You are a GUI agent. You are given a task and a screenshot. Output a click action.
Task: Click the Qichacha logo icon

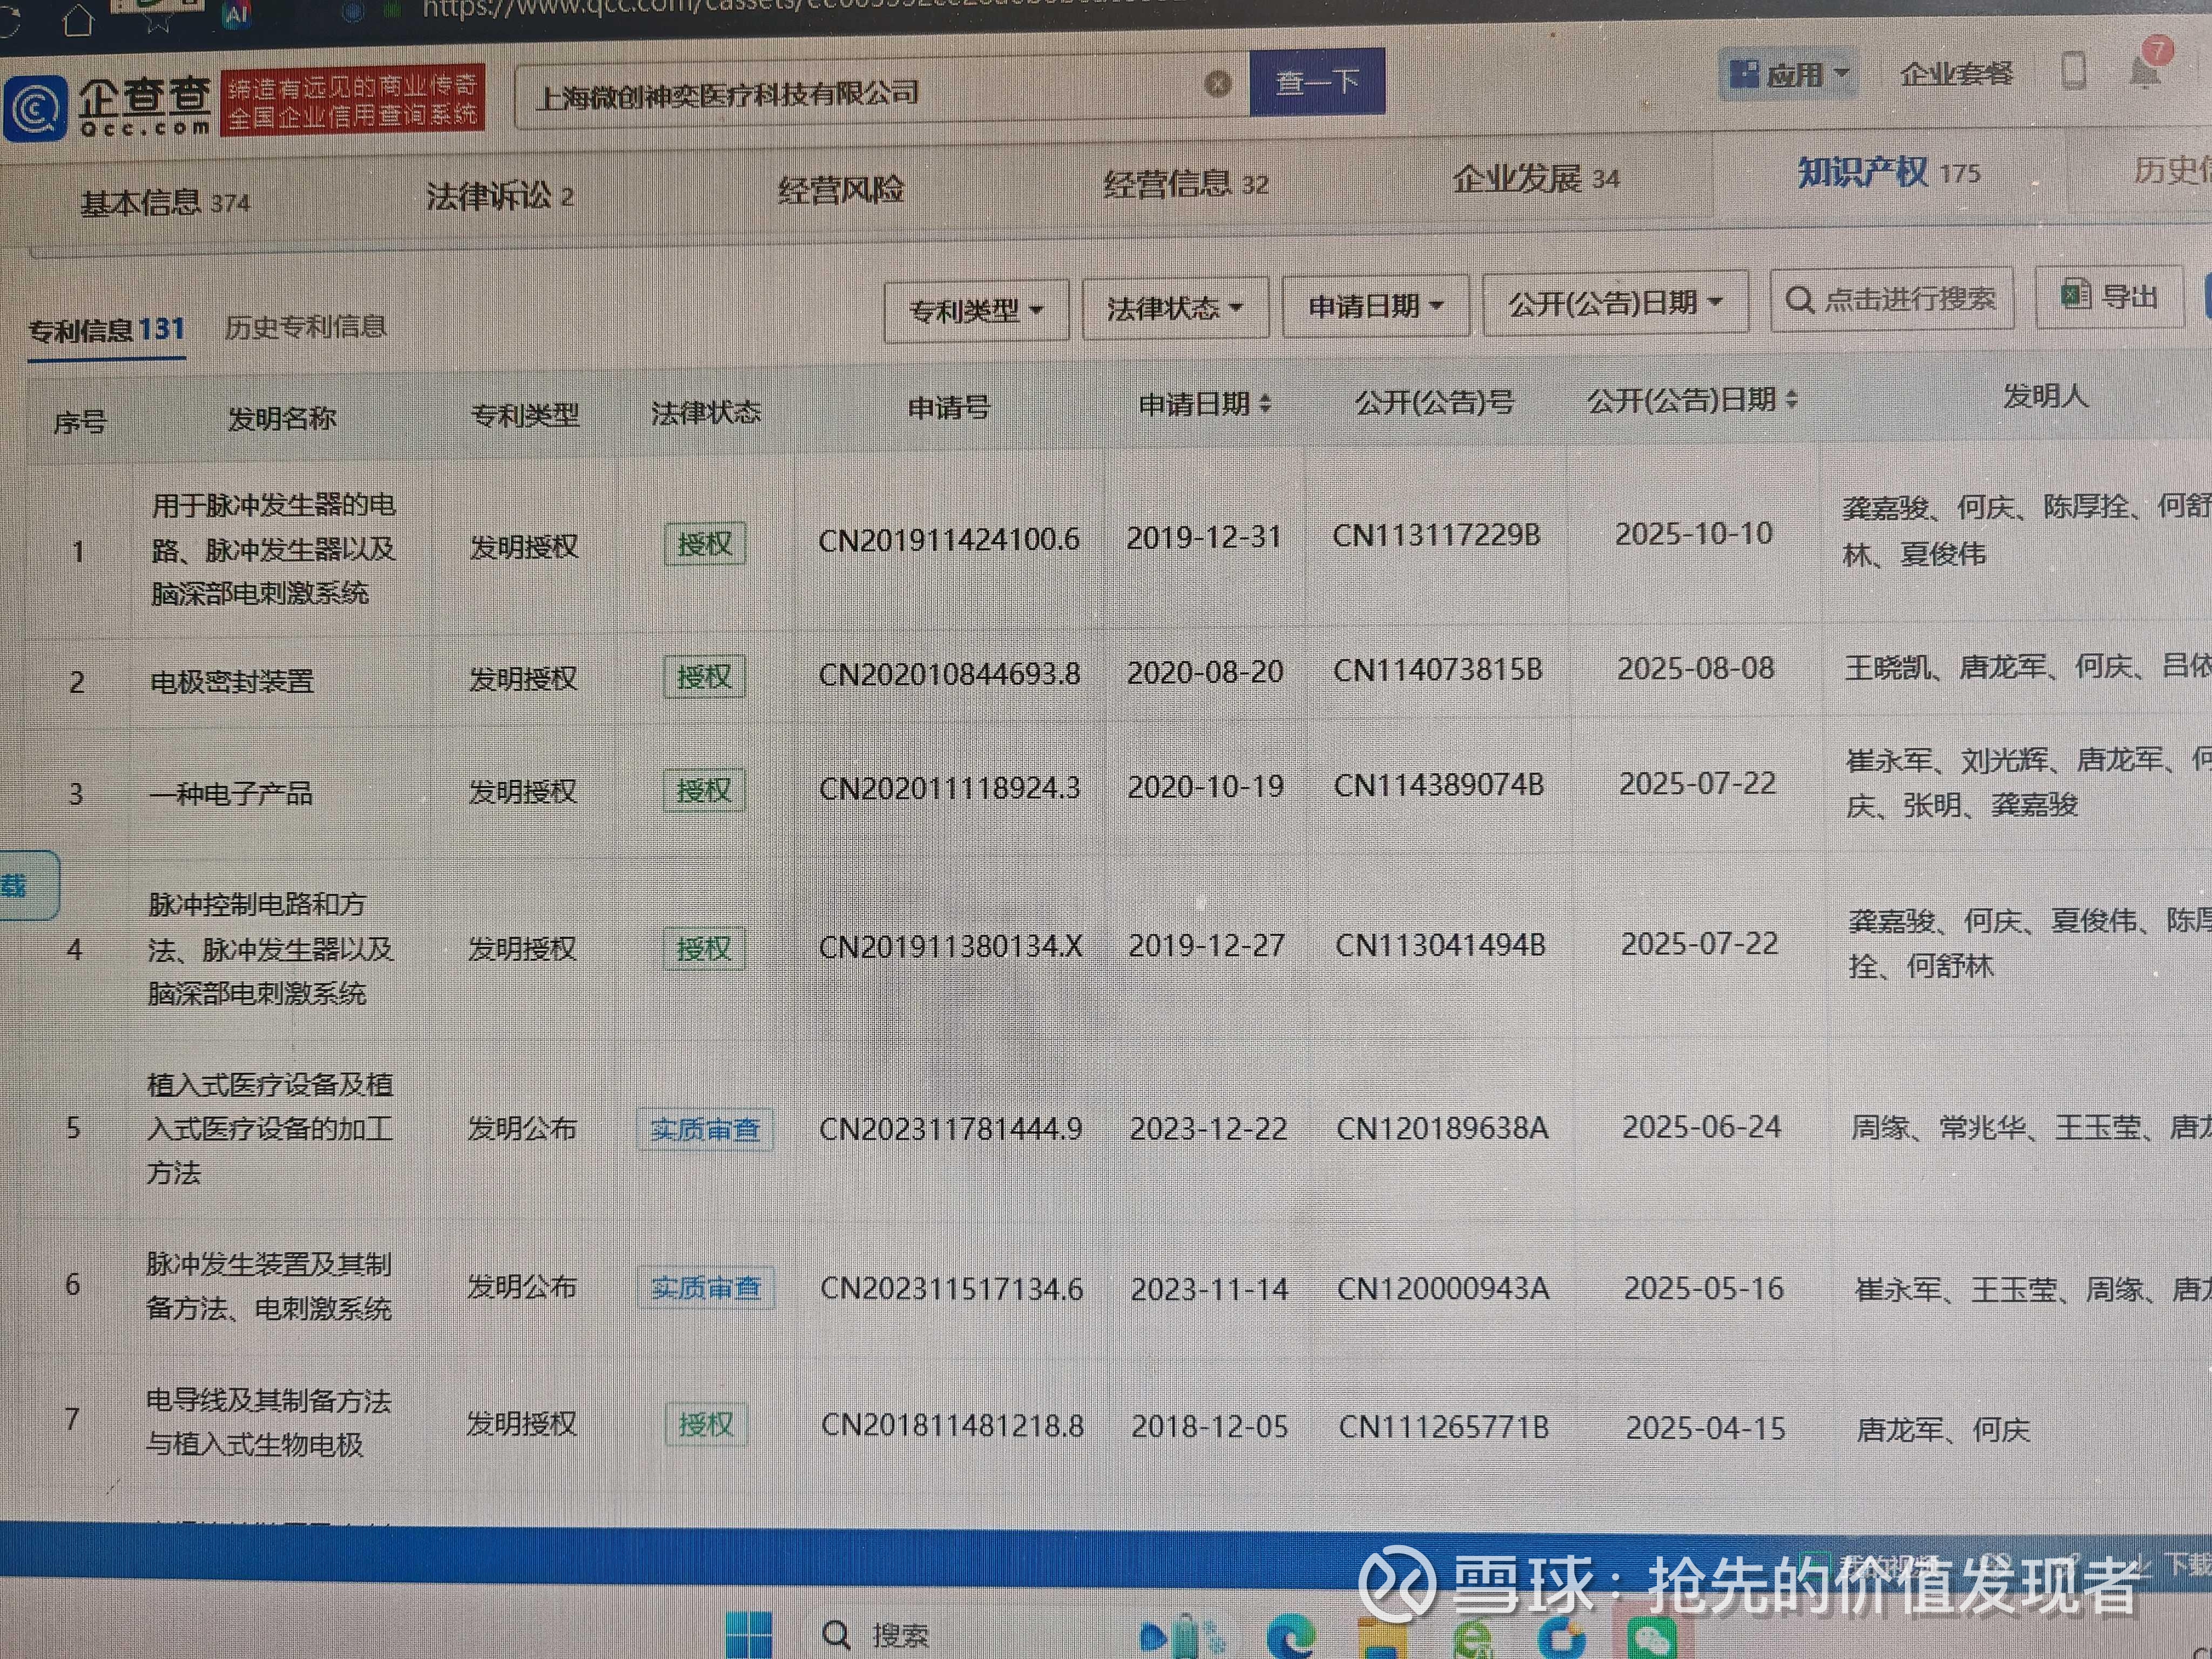(36, 107)
